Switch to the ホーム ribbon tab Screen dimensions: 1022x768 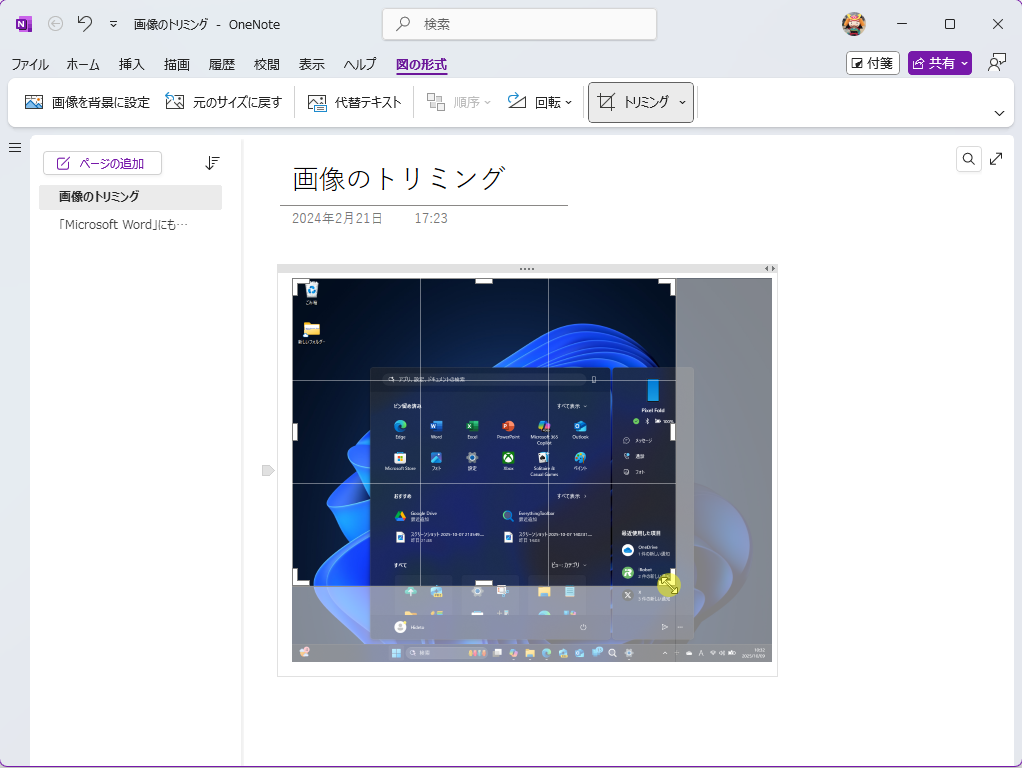tap(82, 64)
